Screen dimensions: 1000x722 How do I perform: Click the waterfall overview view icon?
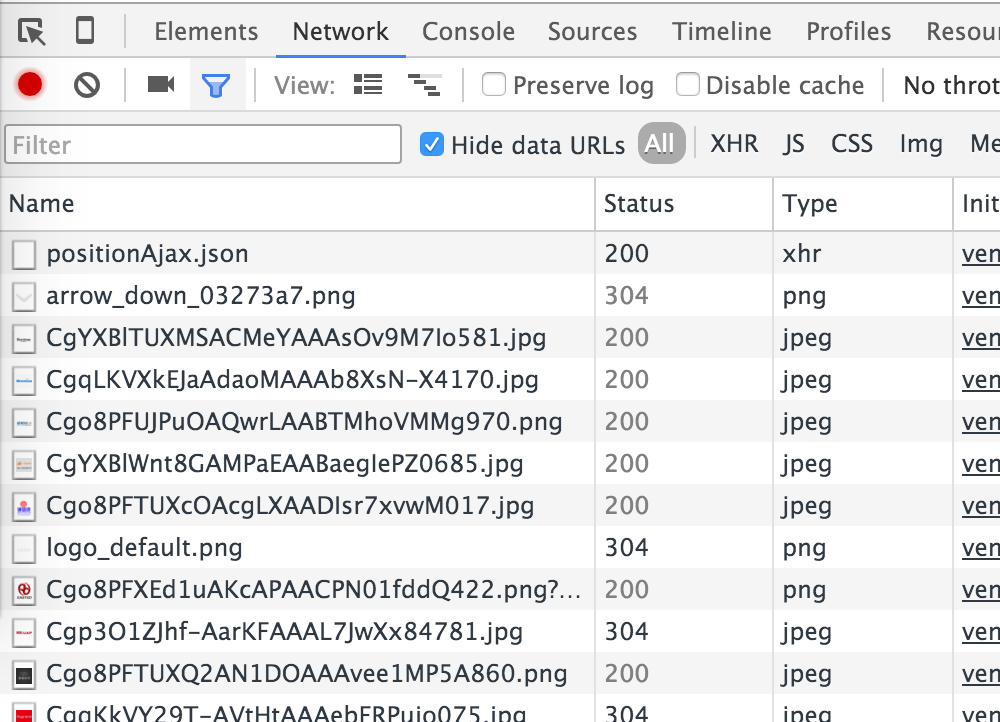(424, 85)
